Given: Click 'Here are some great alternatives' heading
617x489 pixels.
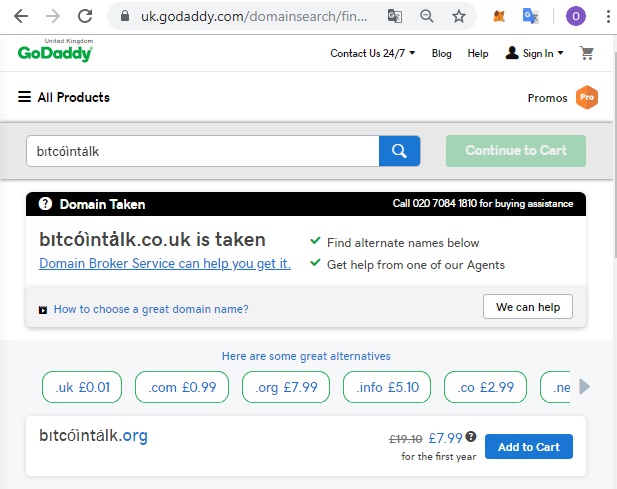Looking at the screenshot, I should [x=306, y=356].
